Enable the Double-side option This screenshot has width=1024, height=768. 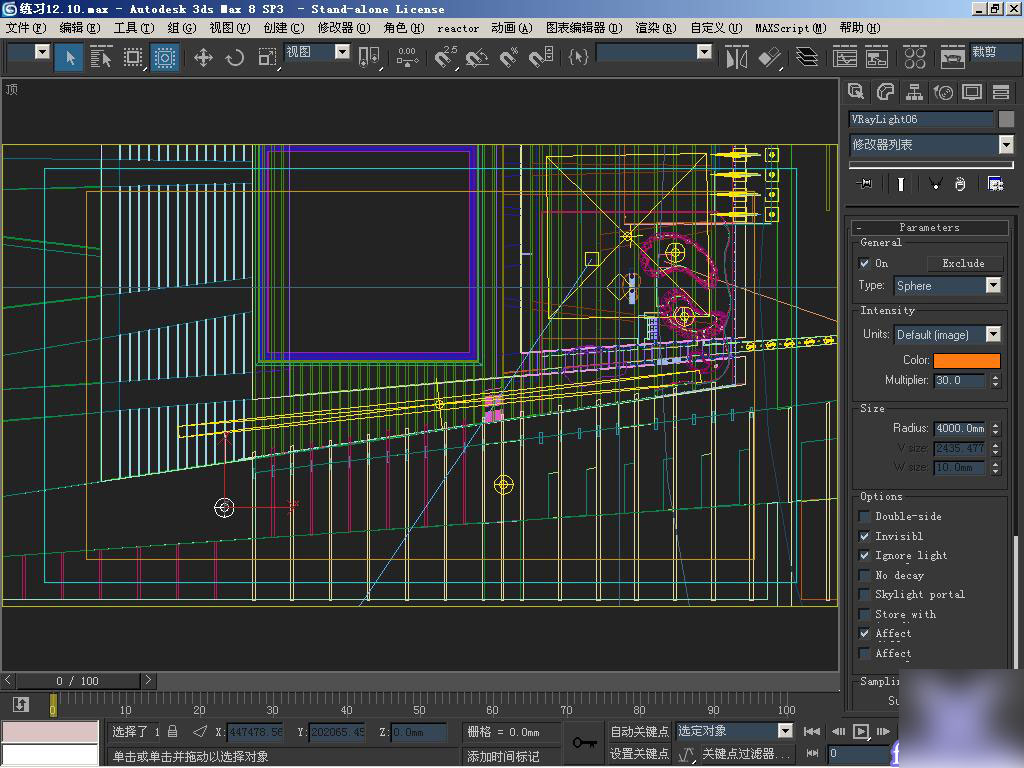pos(864,516)
